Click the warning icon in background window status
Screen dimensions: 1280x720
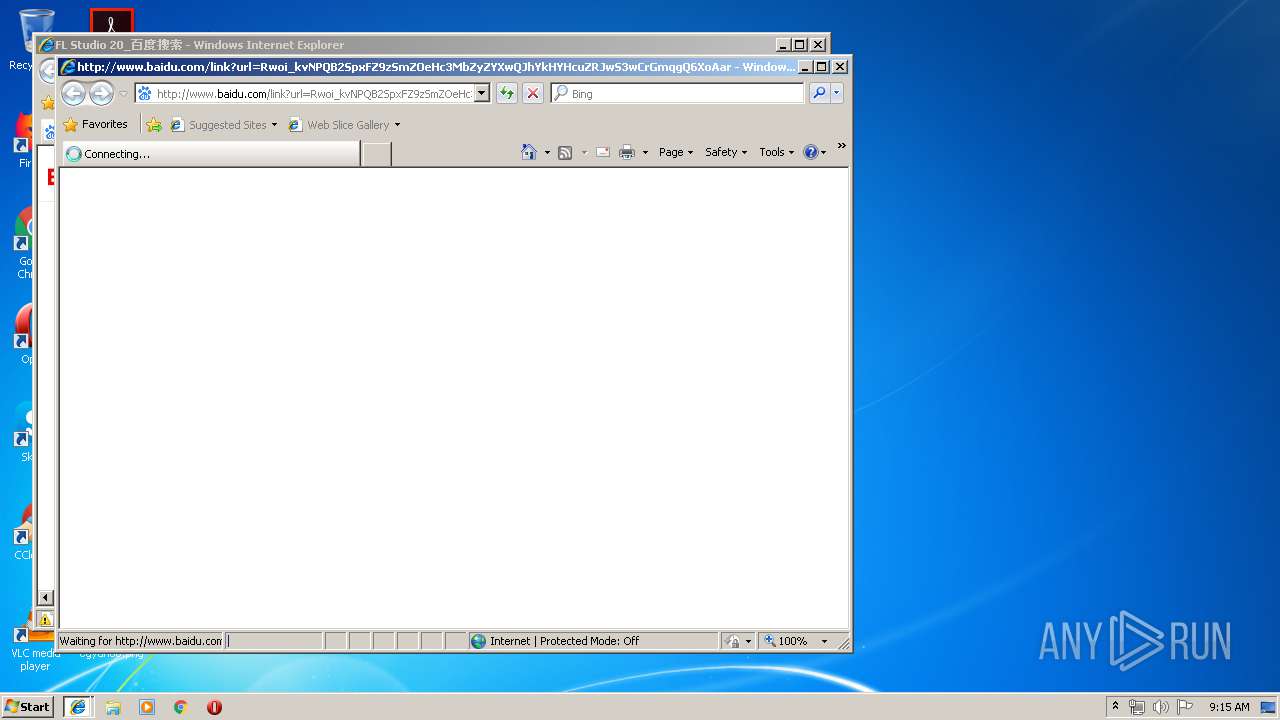pyautogui.click(x=46, y=620)
